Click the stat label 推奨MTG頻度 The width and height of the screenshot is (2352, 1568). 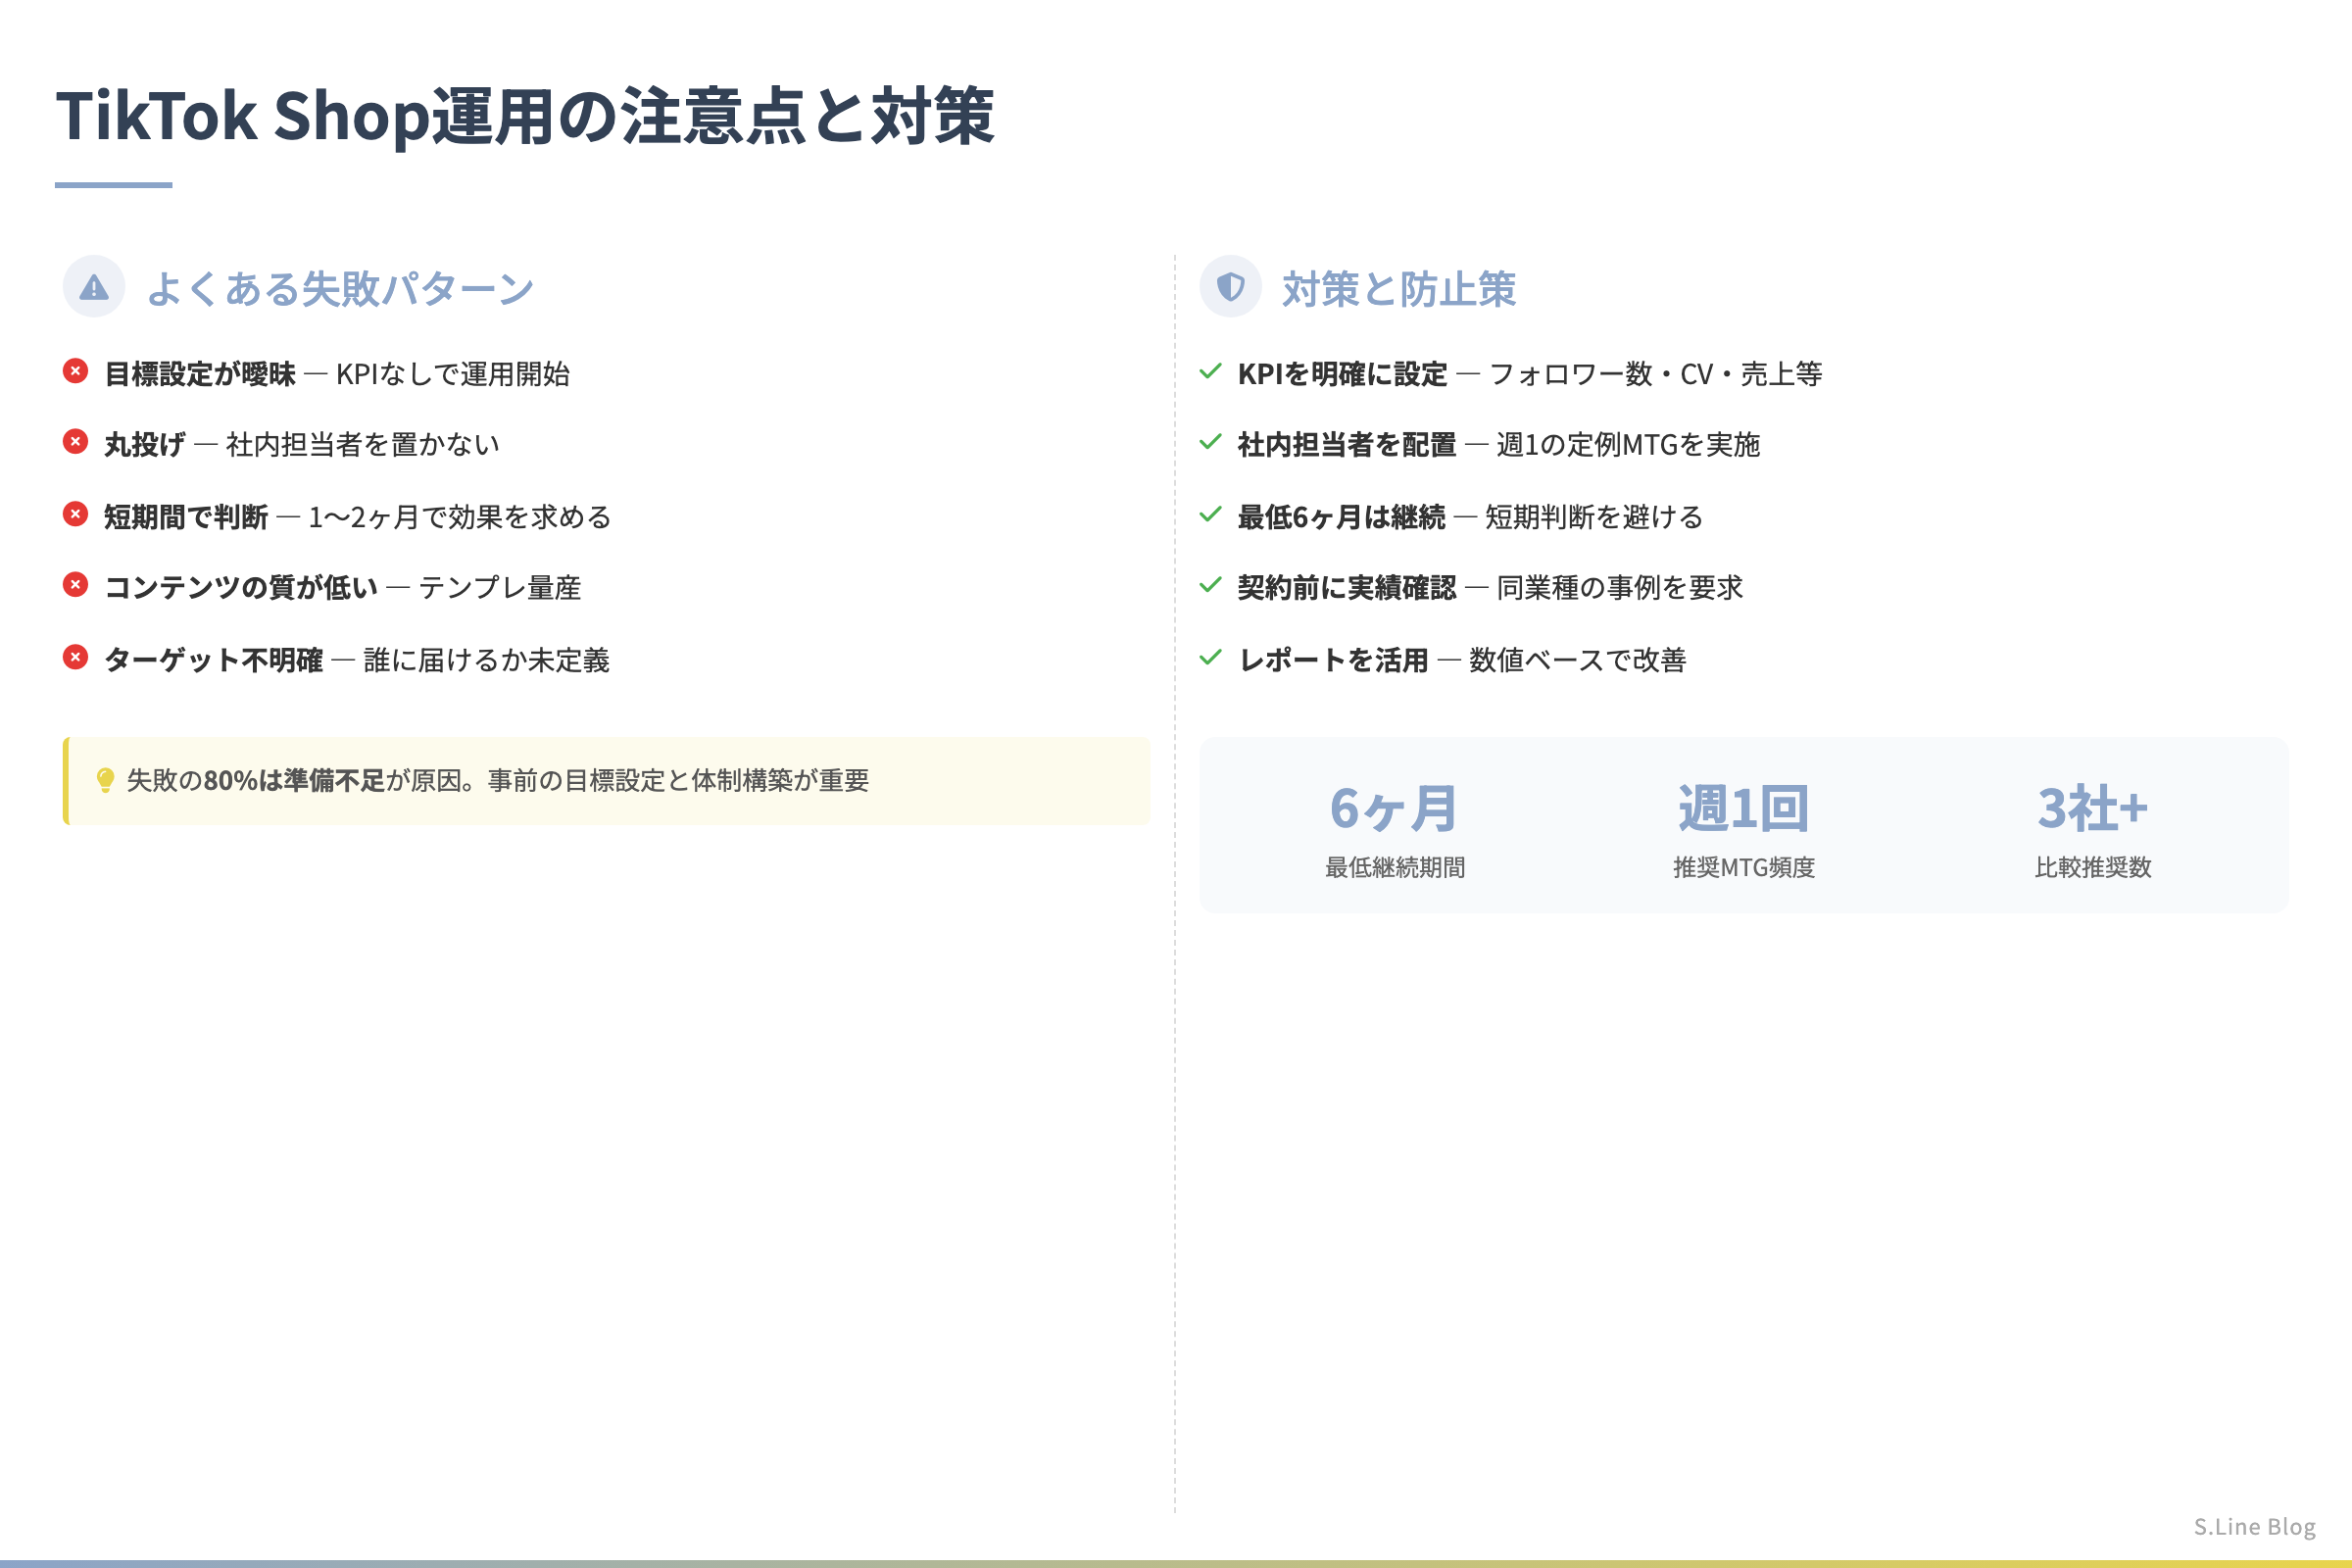coord(1744,867)
